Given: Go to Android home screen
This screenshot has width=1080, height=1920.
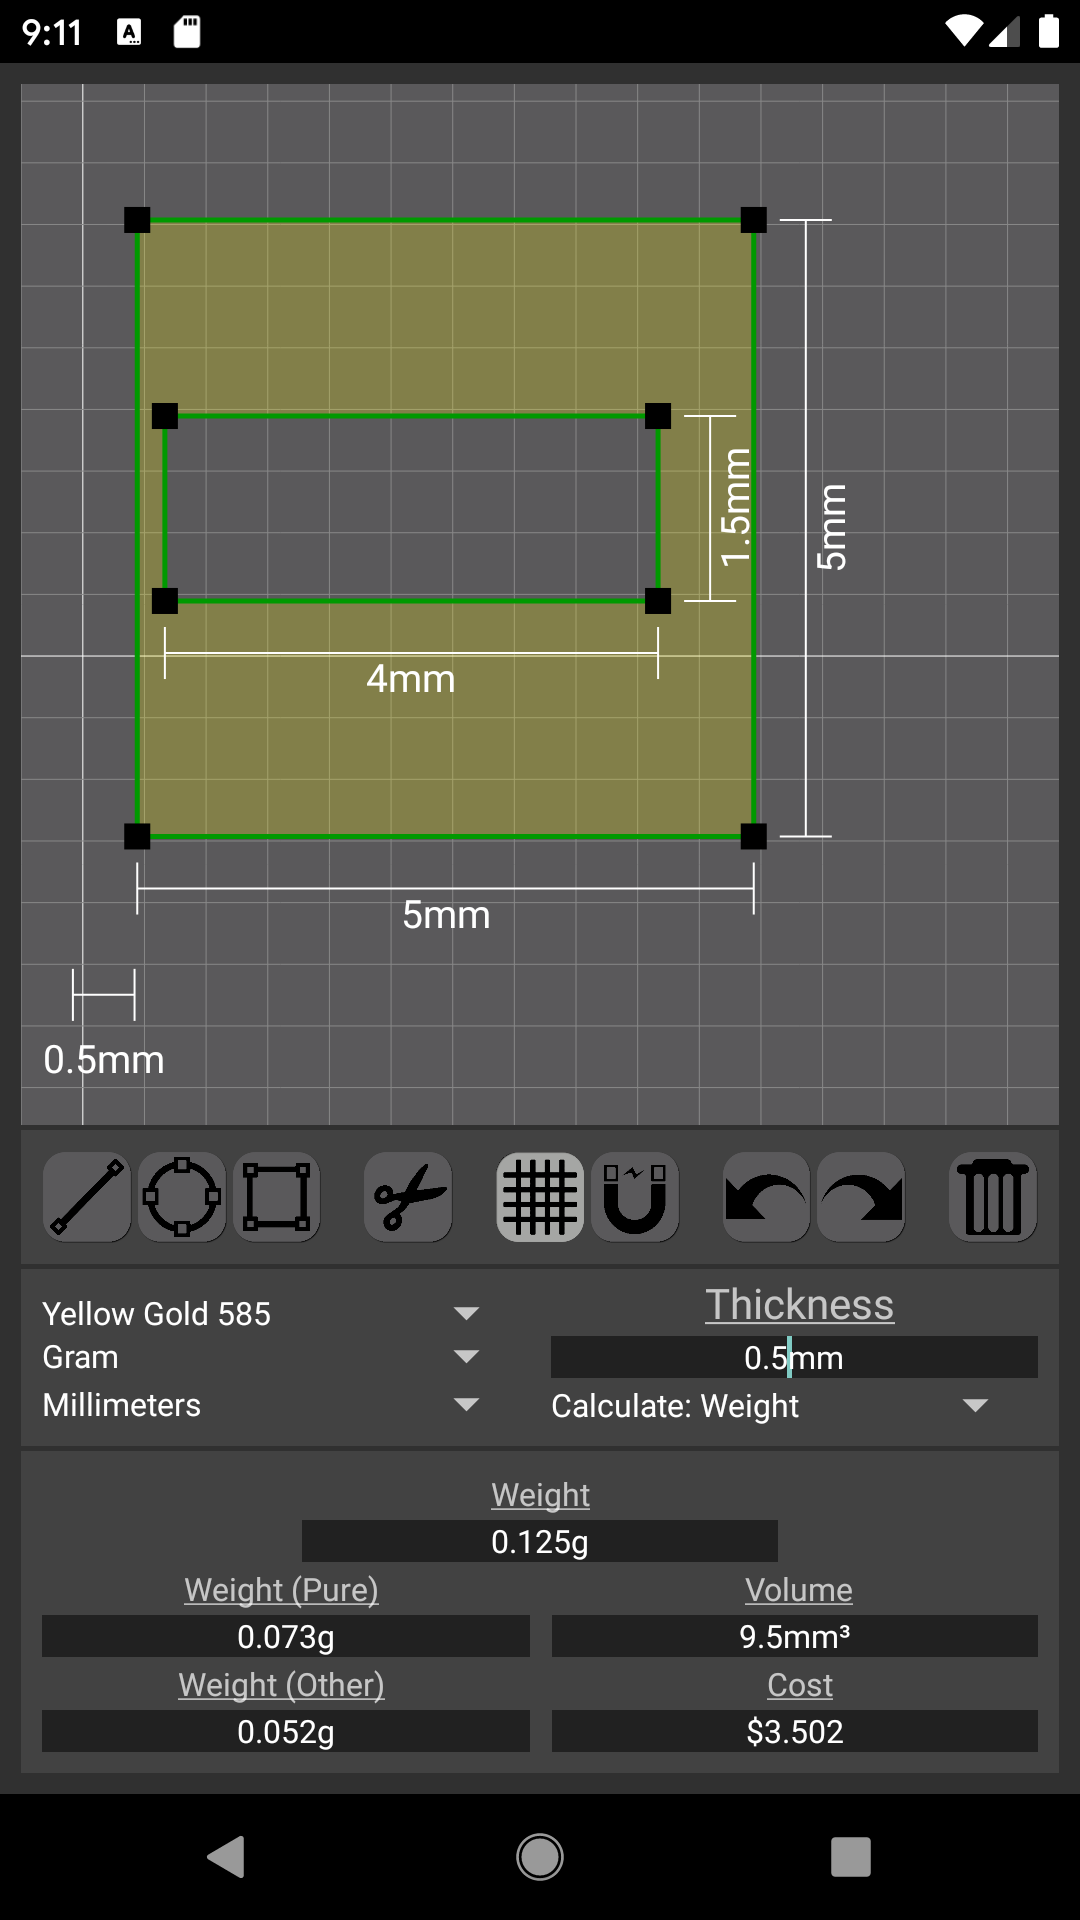Looking at the screenshot, I should [x=540, y=1857].
